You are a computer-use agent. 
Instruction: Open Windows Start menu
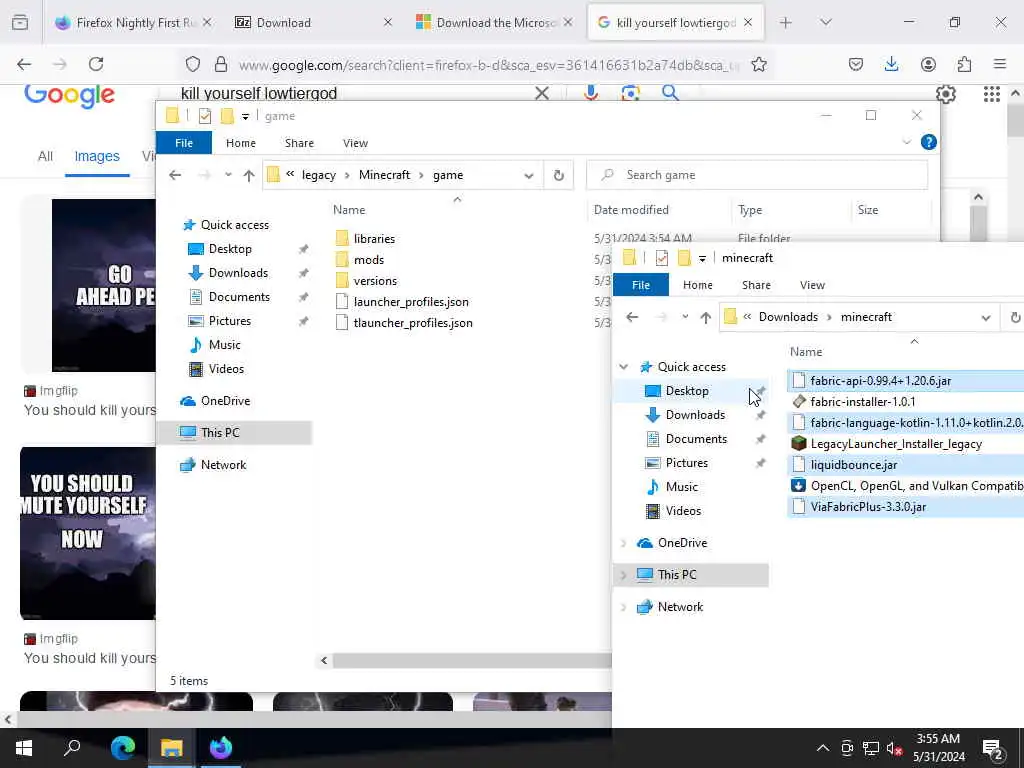pos(24,747)
